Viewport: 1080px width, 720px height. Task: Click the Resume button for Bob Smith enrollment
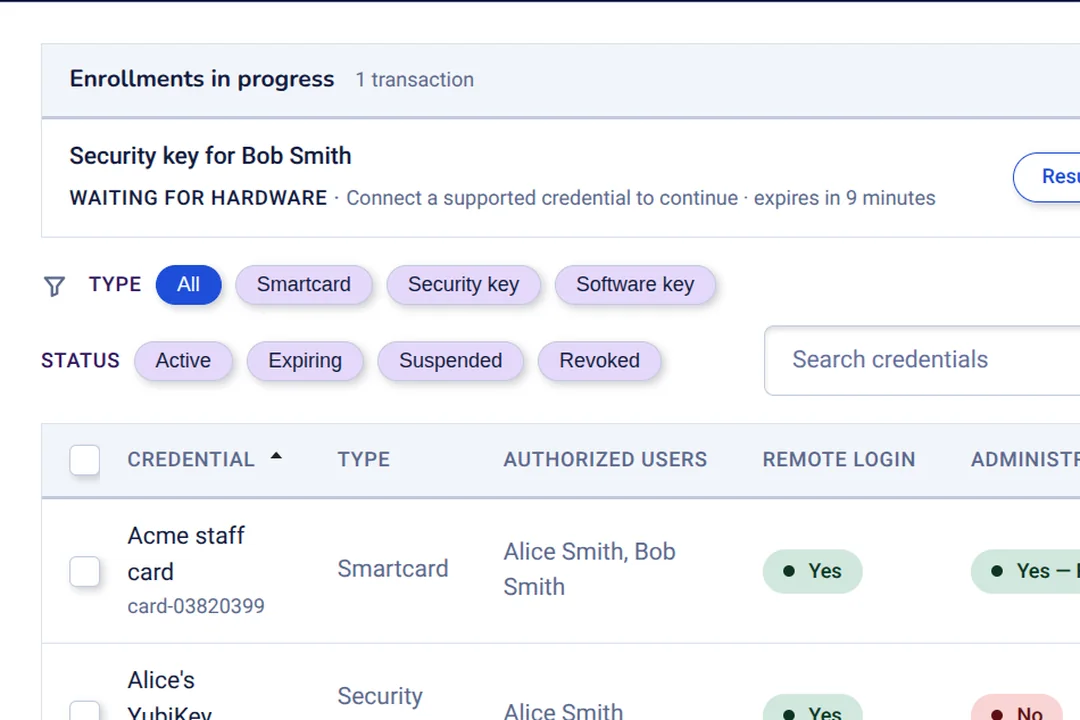(x=1047, y=177)
